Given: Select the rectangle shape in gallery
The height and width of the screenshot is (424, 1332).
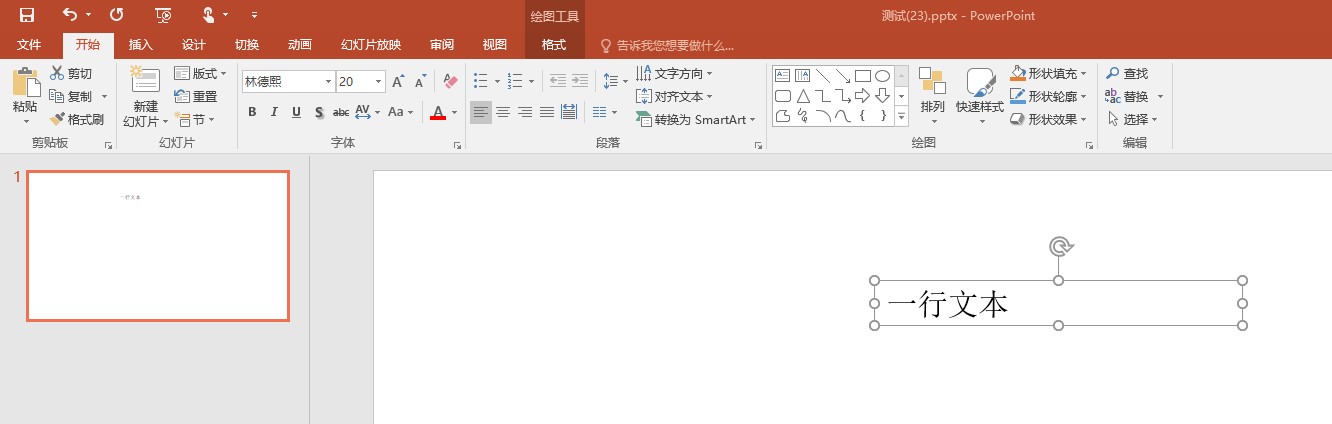Looking at the screenshot, I should point(863,75).
